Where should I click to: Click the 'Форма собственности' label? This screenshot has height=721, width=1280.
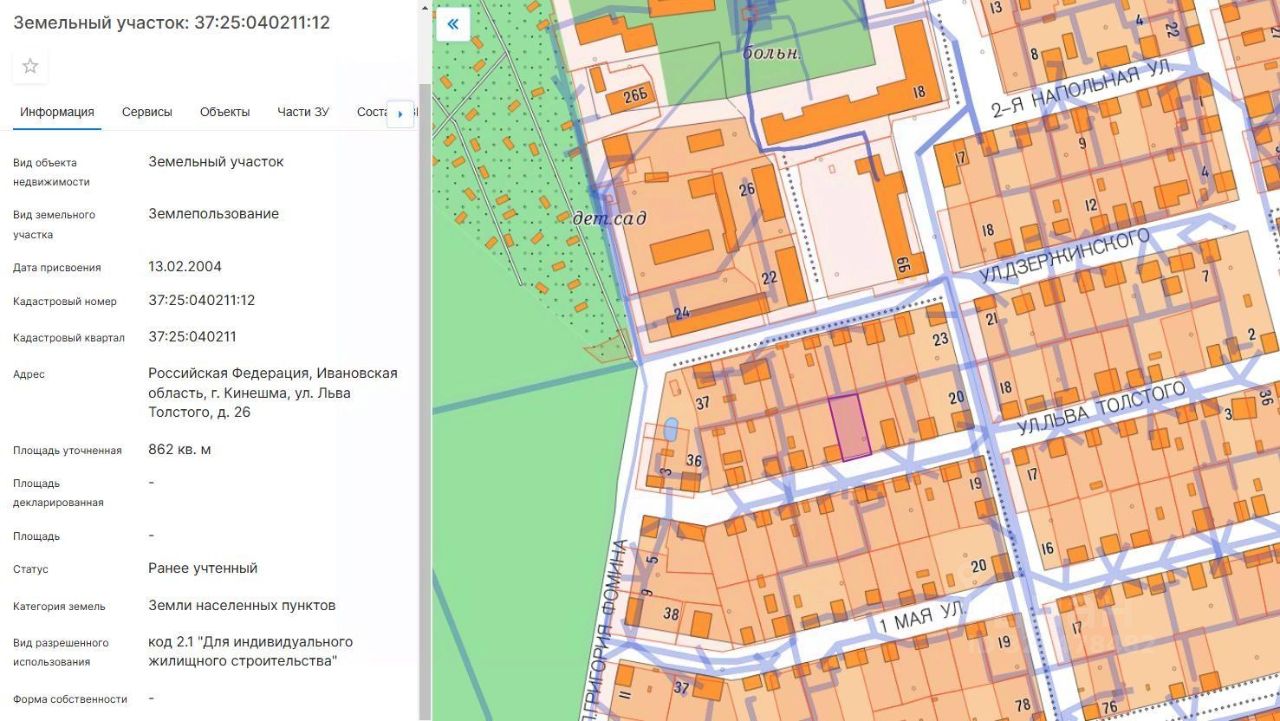(x=70, y=700)
